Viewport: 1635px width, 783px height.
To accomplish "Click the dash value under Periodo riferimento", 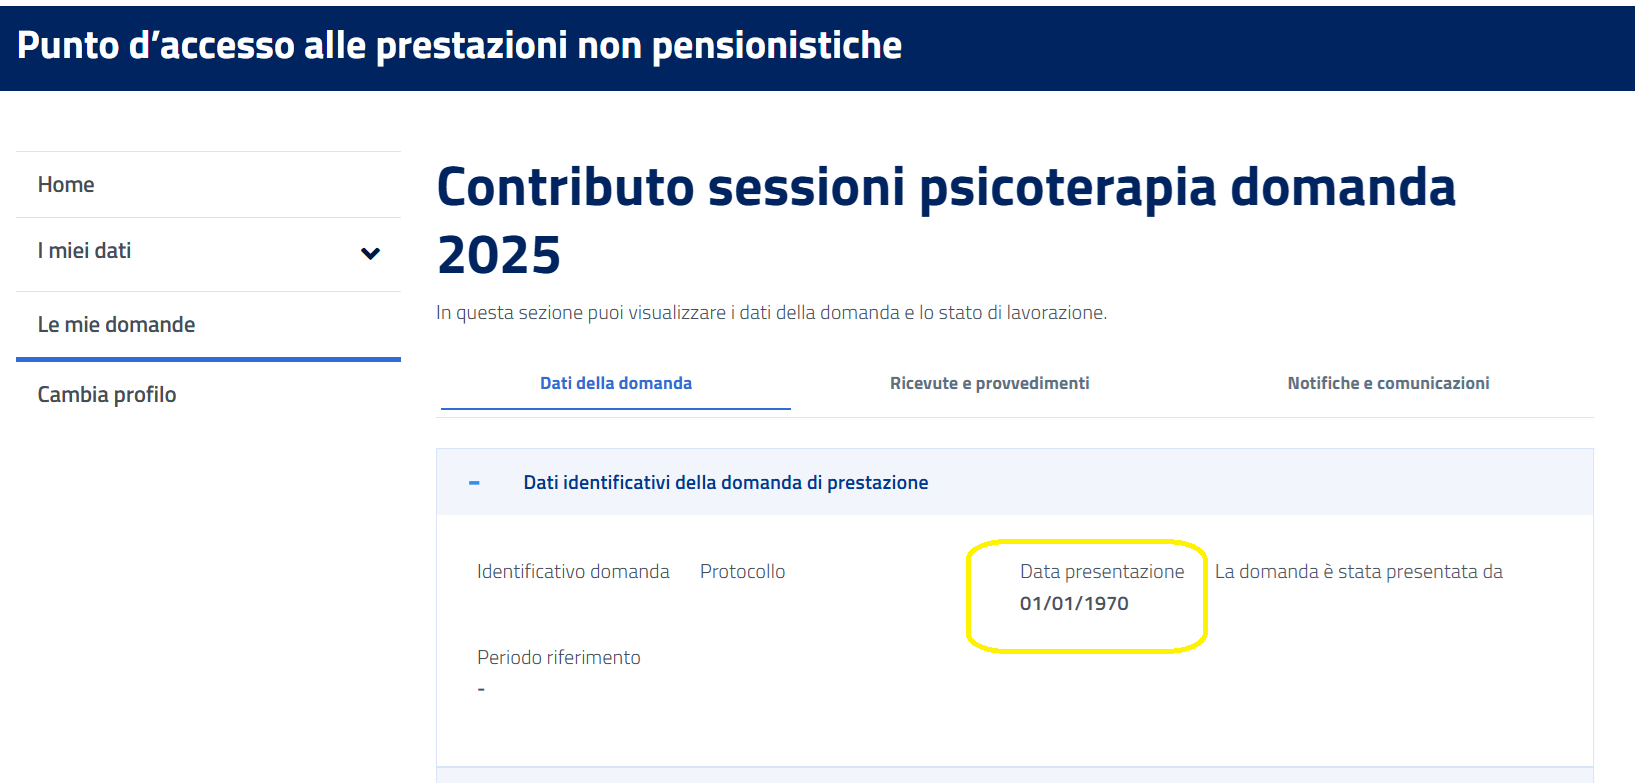I will [481, 689].
